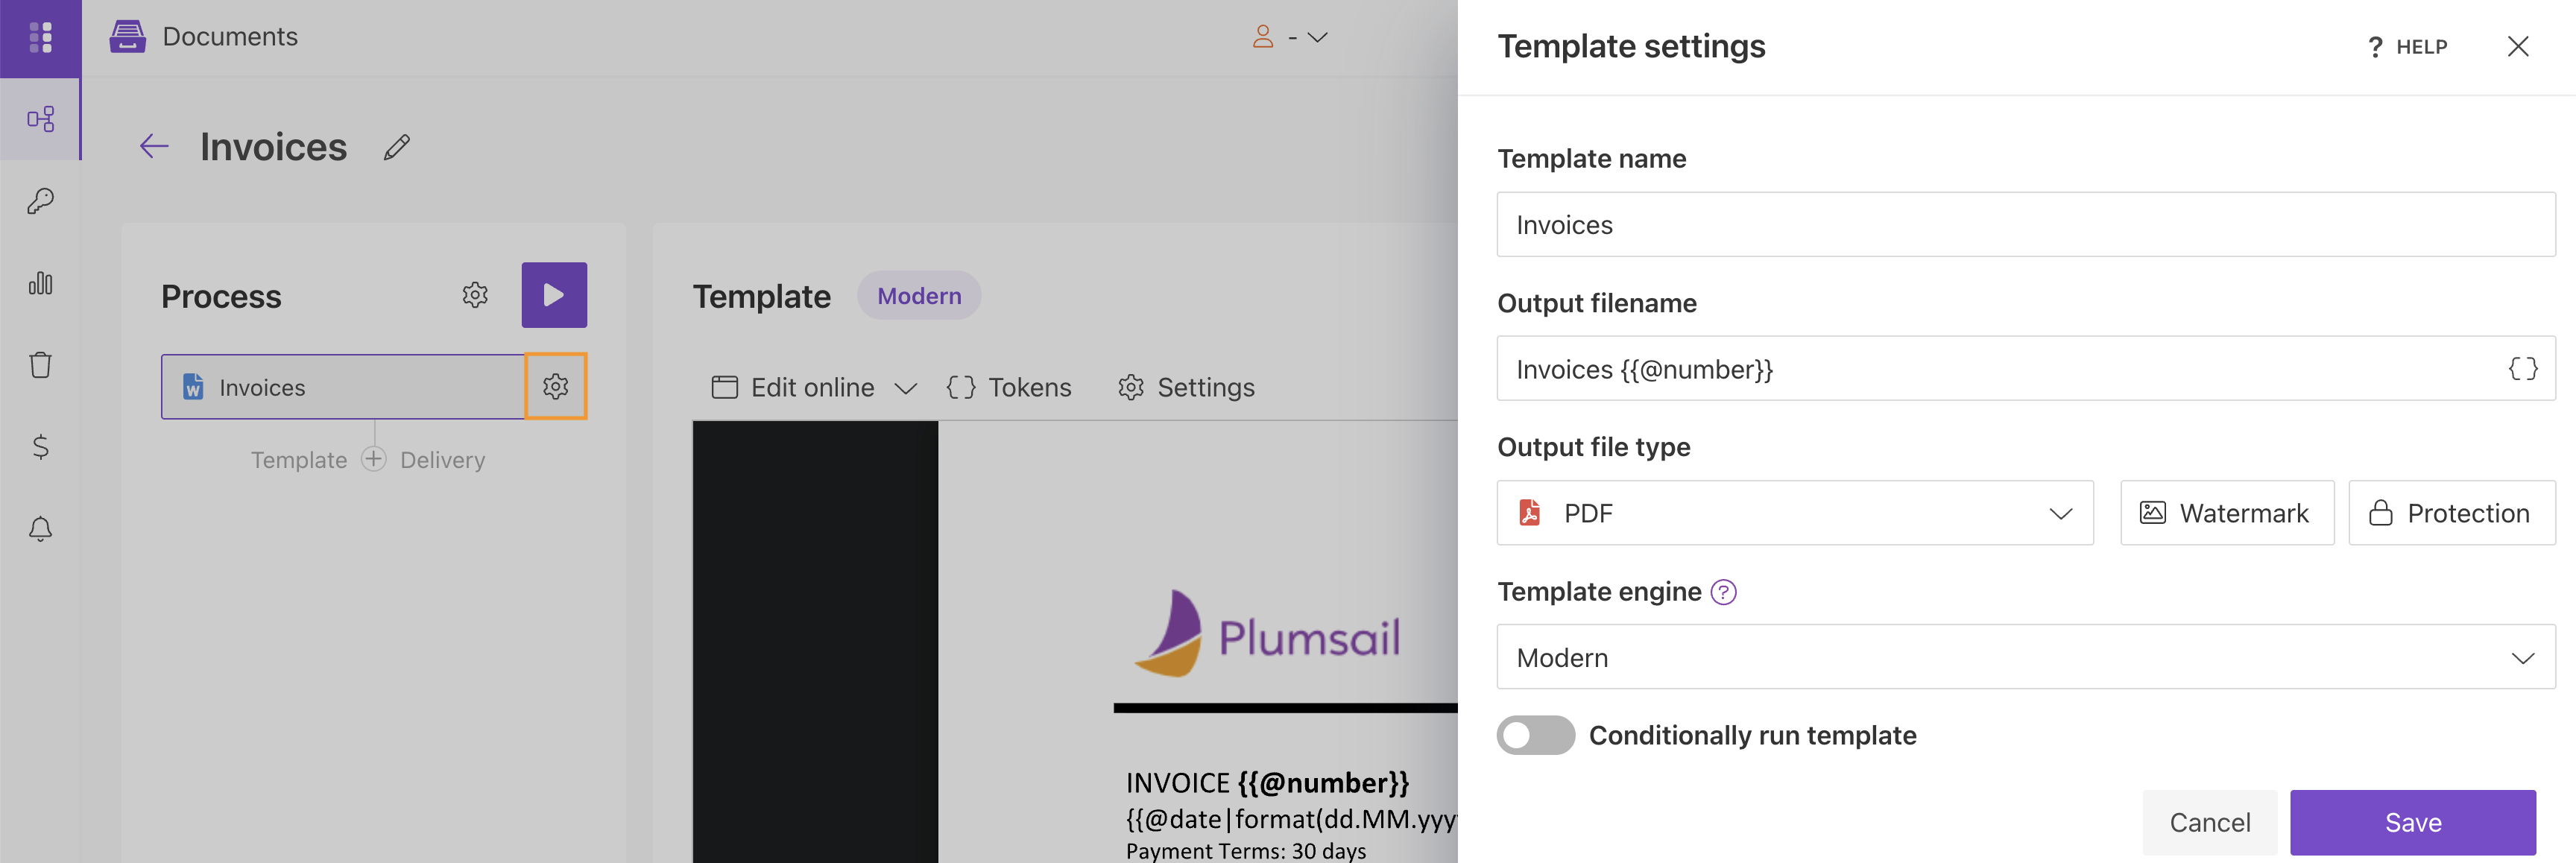Start the process with play button

coord(554,295)
